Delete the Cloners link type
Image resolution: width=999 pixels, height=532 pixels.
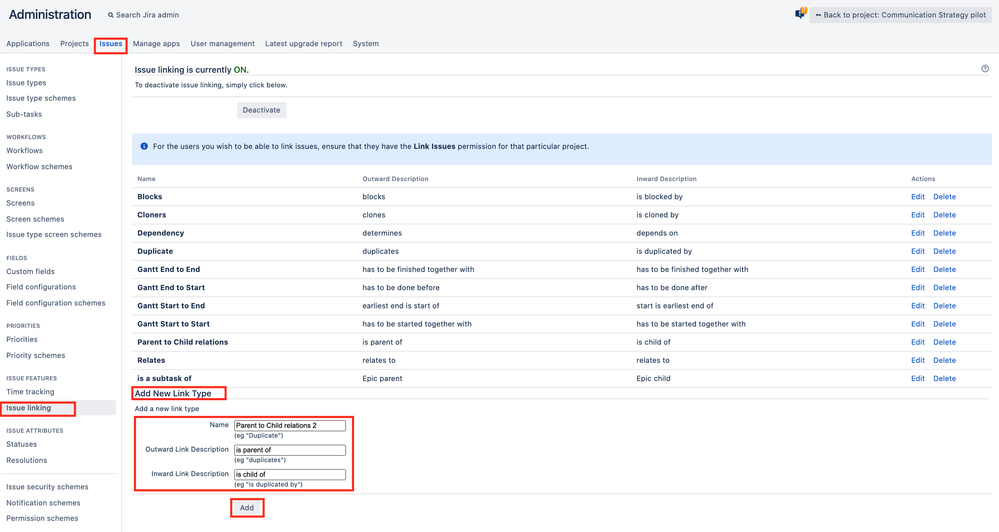[944, 215]
